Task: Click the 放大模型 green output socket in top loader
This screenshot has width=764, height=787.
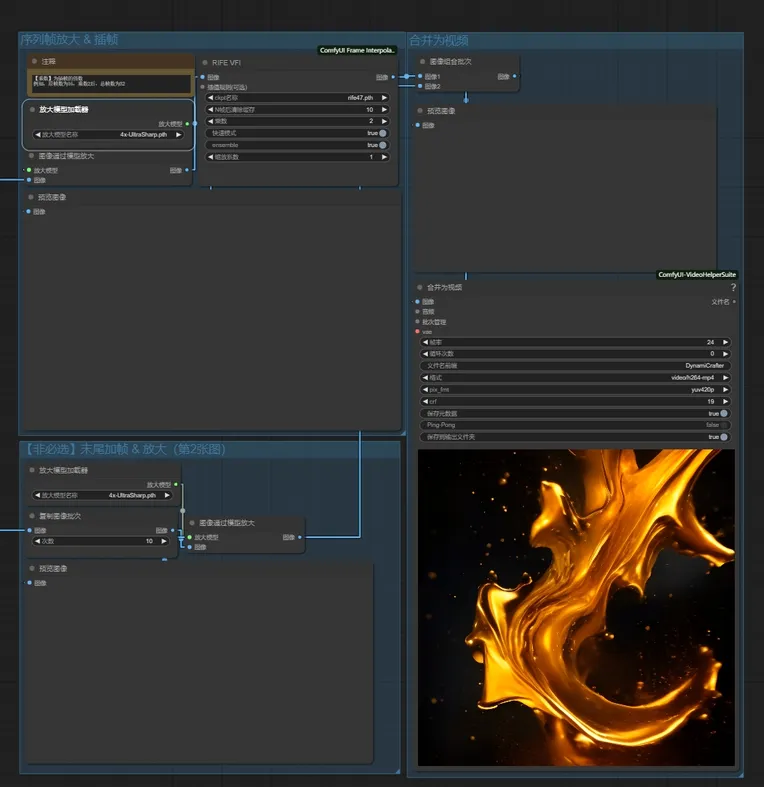Action: tap(188, 124)
